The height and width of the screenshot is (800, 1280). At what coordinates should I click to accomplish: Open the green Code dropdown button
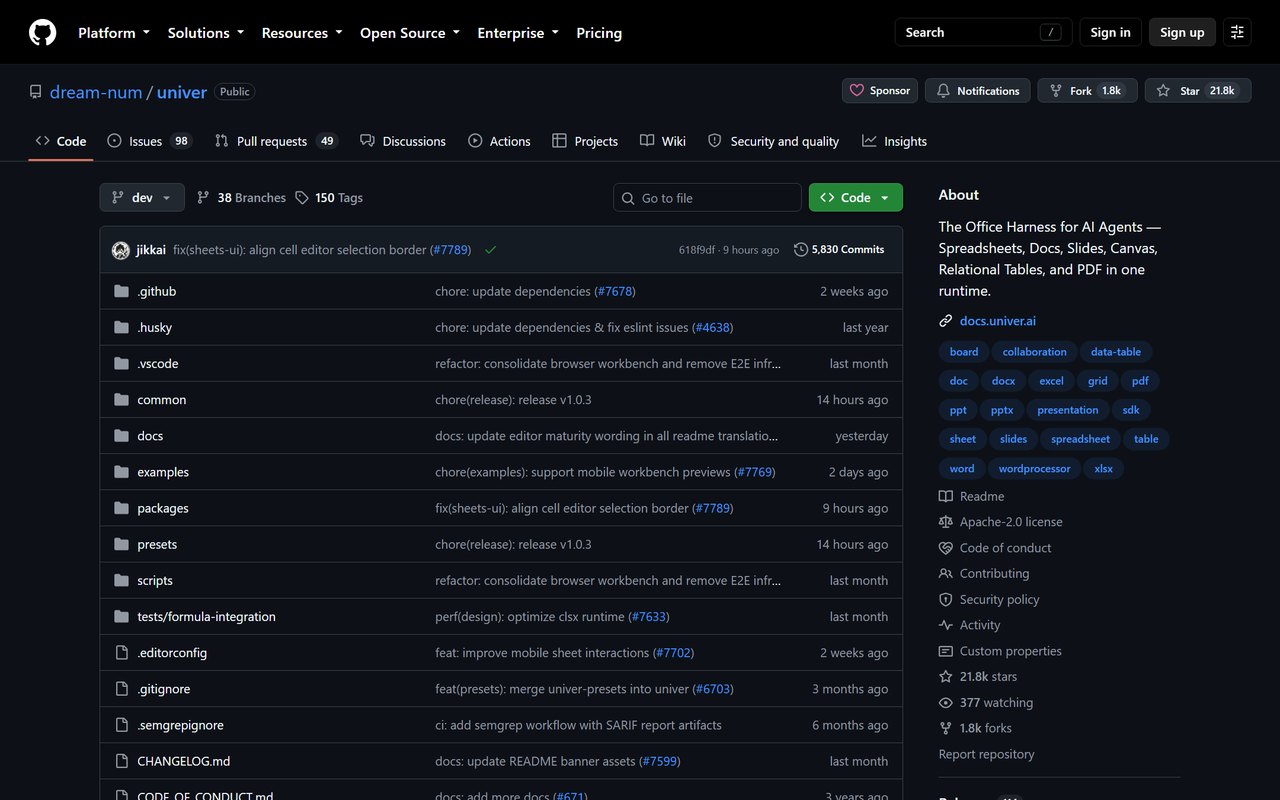point(856,198)
